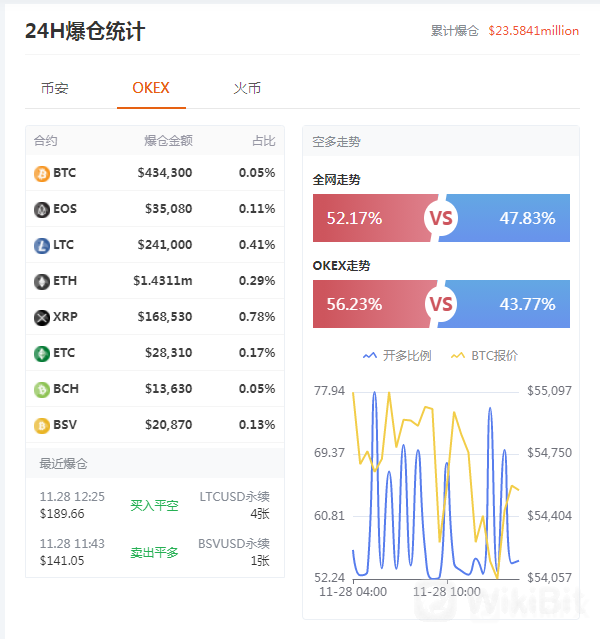This screenshot has height=639, width=600.
Task: Click the ETH coin icon
Action: 42,282
